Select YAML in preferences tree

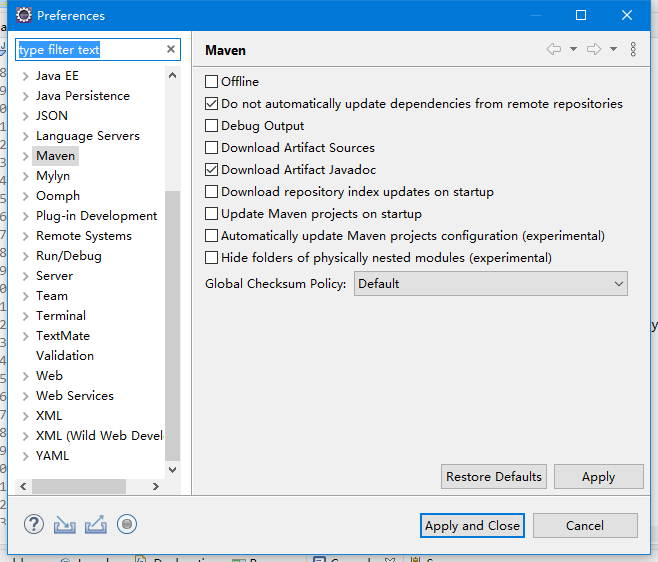click(x=52, y=456)
